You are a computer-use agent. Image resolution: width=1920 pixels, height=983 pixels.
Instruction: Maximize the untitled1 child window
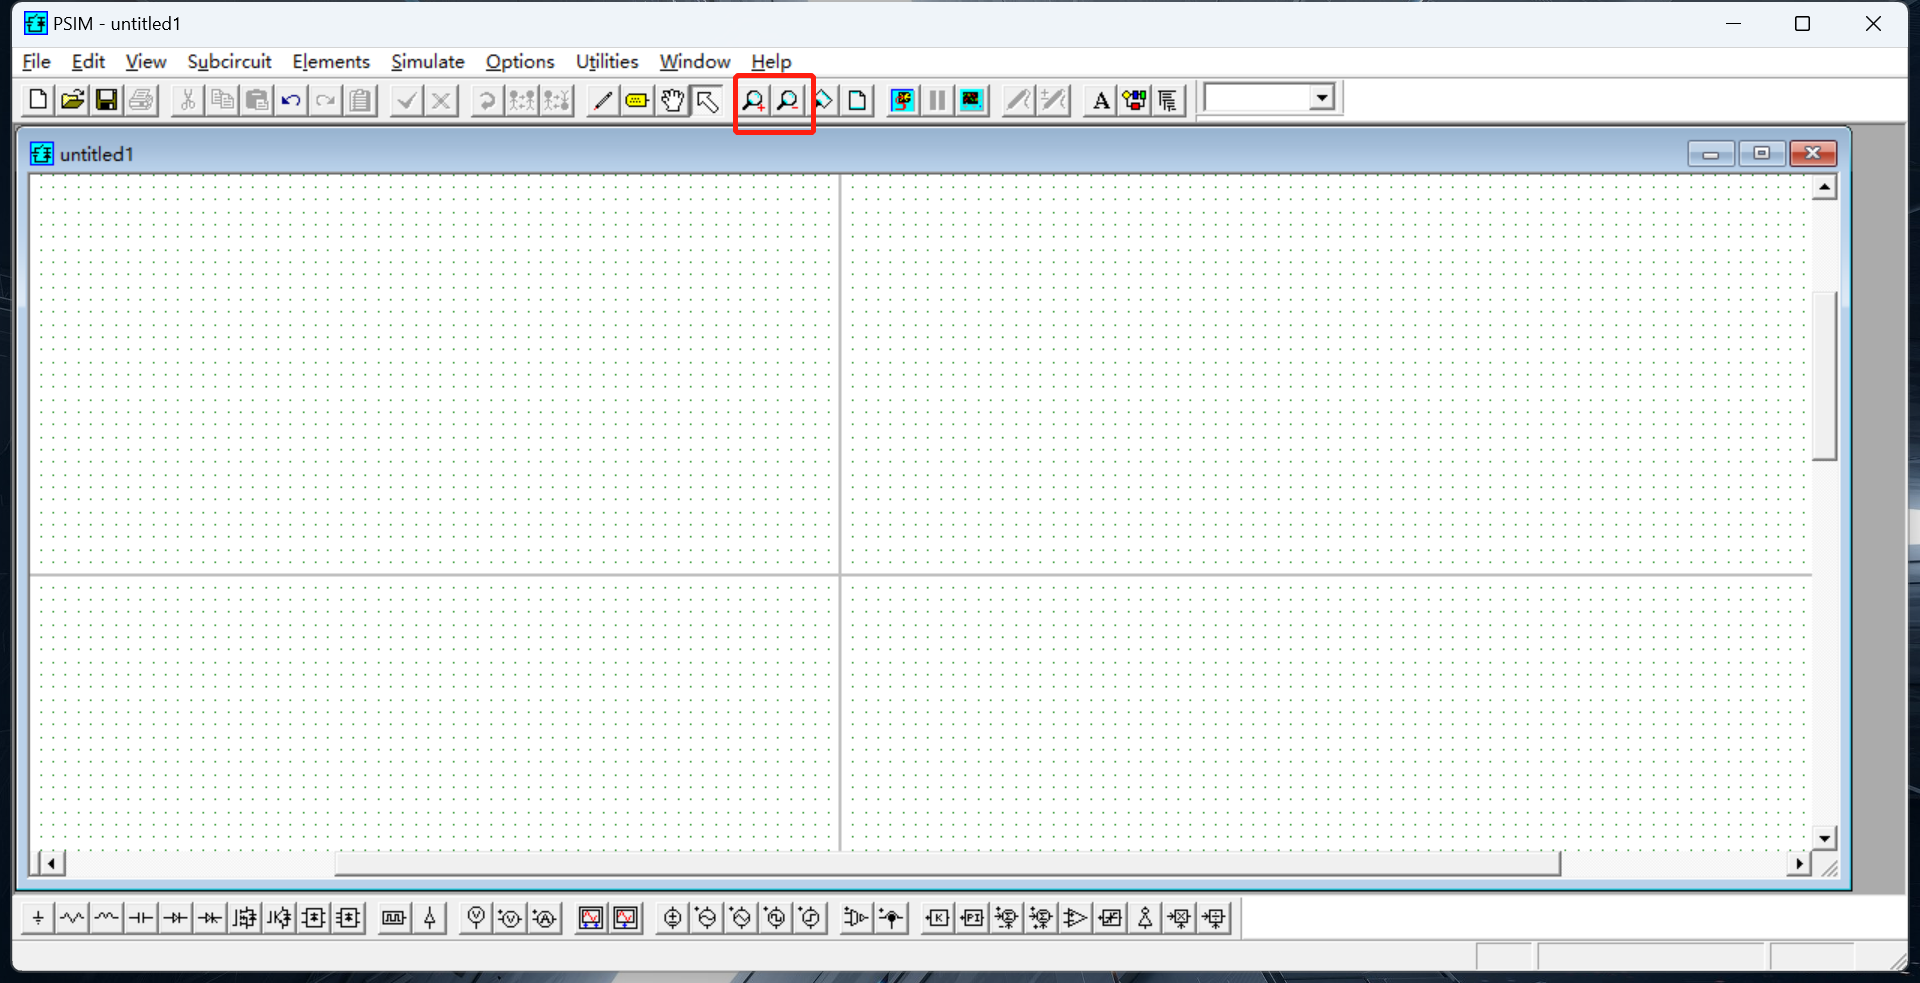point(1762,153)
